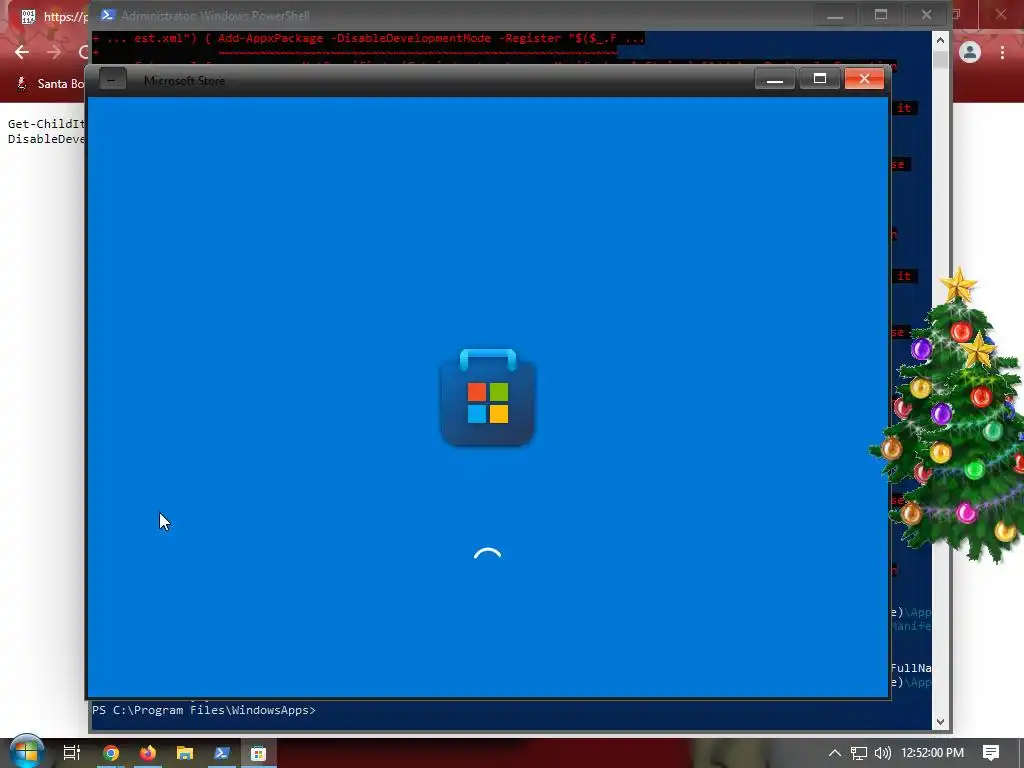The height and width of the screenshot is (768, 1024).
Task: Open File Explorer from the taskbar
Action: tap(185, 753)
